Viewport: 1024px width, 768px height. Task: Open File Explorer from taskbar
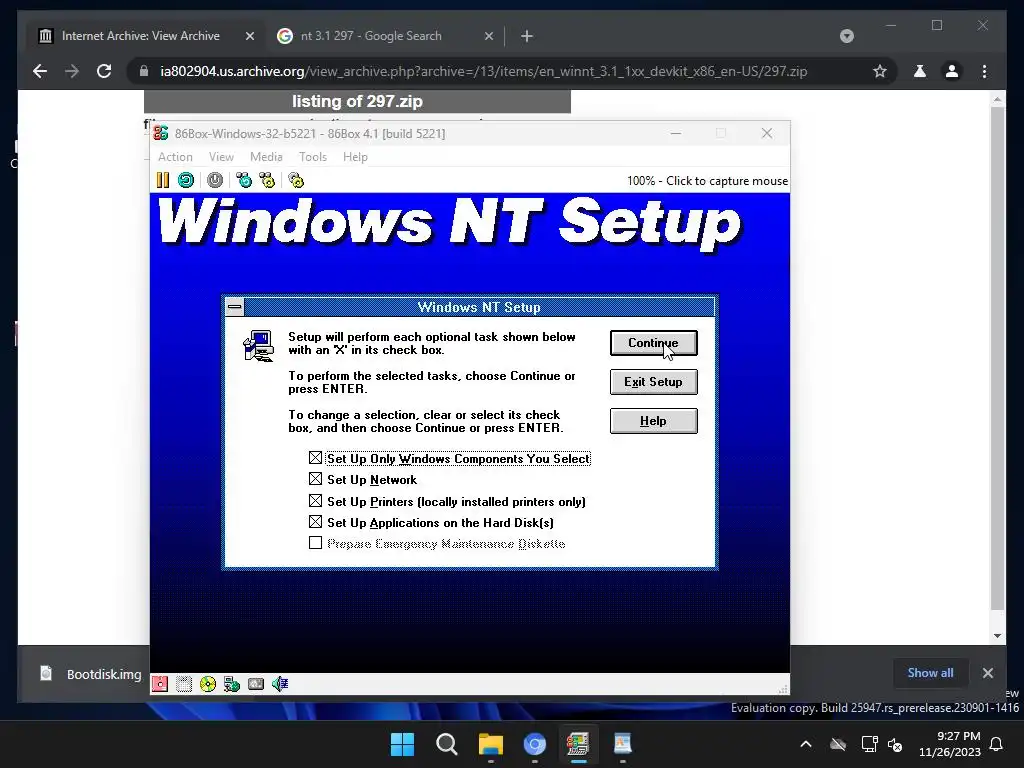[490, 744]
